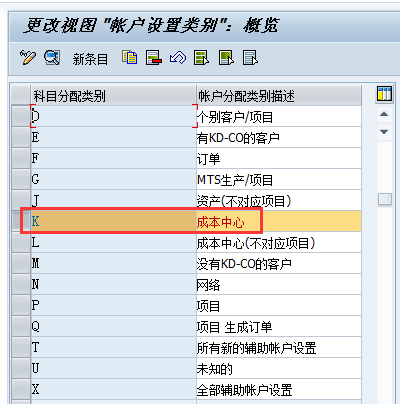Click the vertical scrollbar thumb
Screen dimensions: 400x404
point(385,199)
